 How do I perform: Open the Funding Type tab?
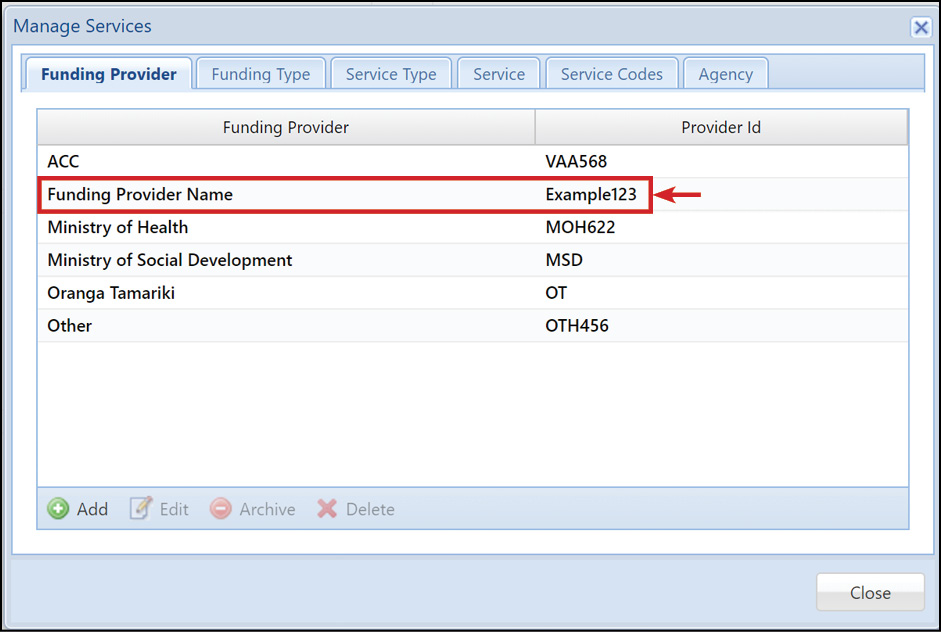pyautogui.click(x=260, y=74)
